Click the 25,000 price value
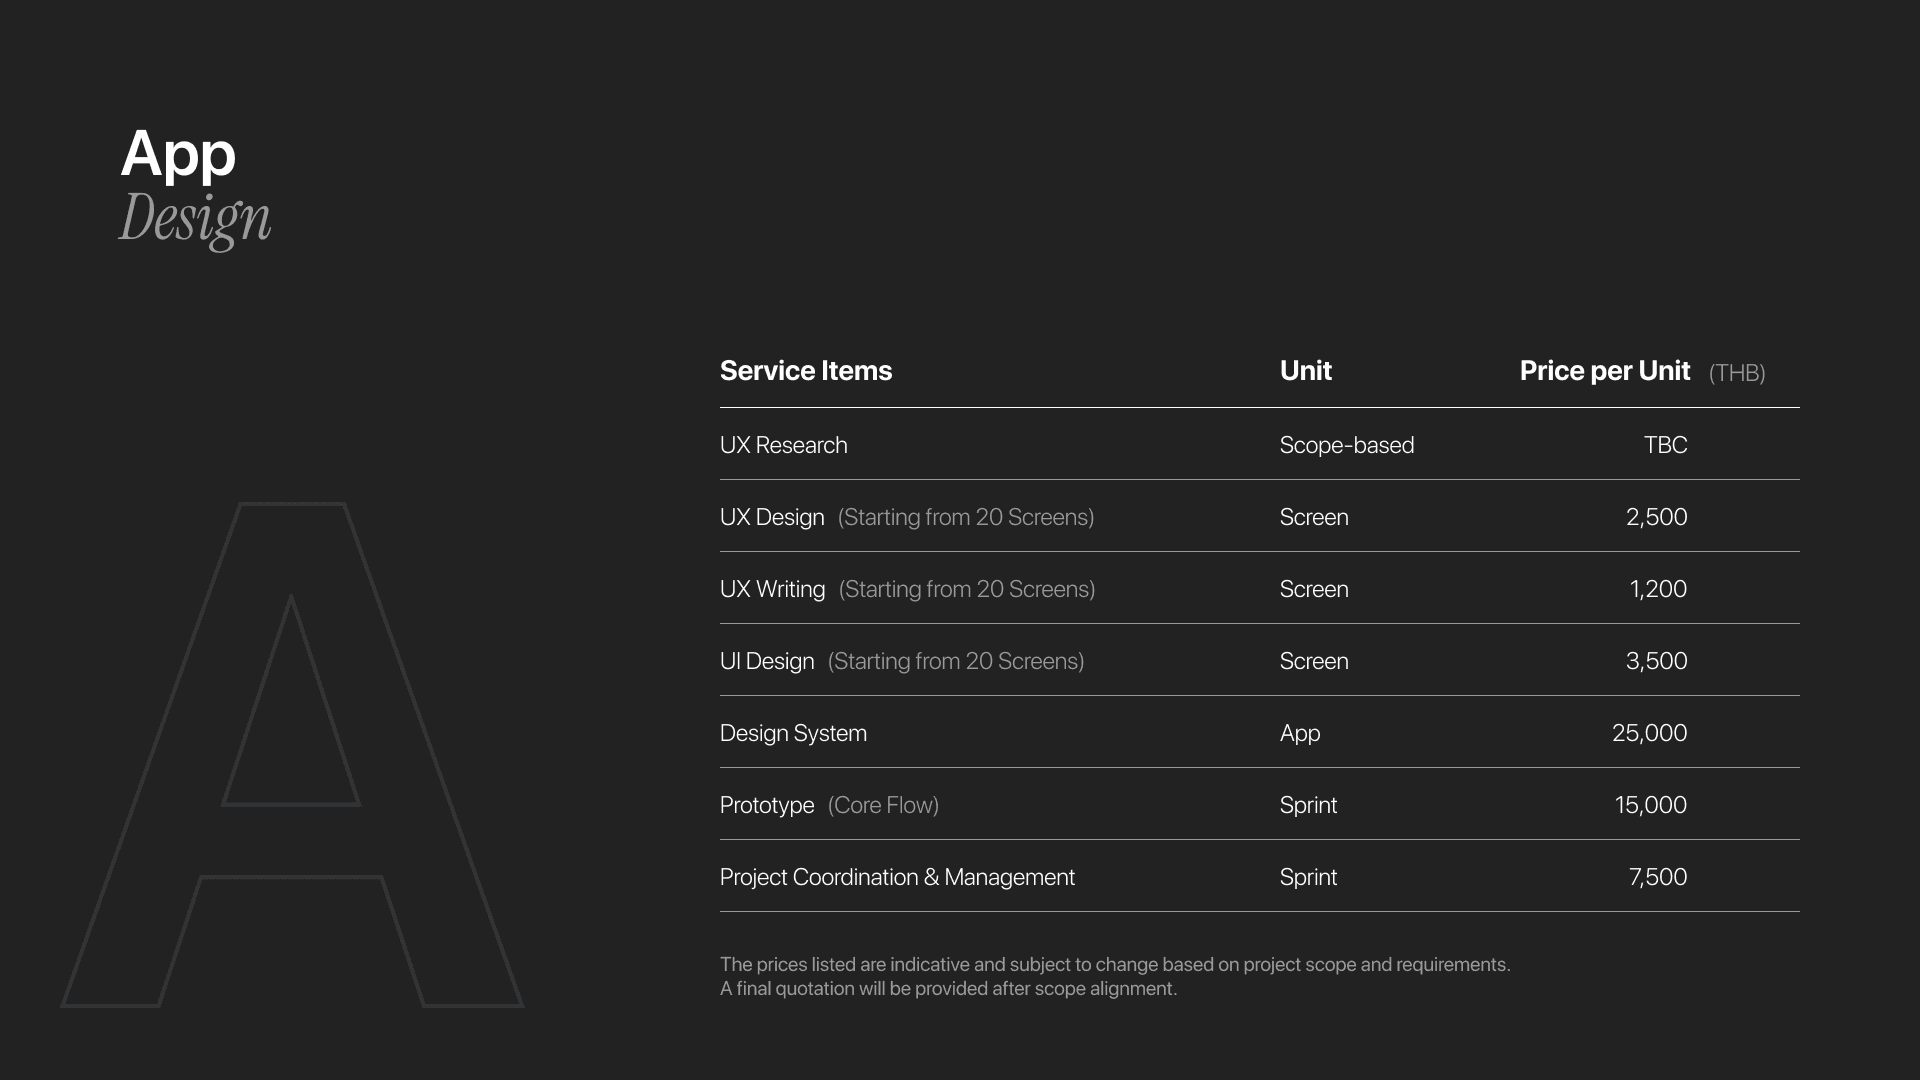Image resolution: width=1920 pixels, height=1080 pixels. pos(1649,733)
